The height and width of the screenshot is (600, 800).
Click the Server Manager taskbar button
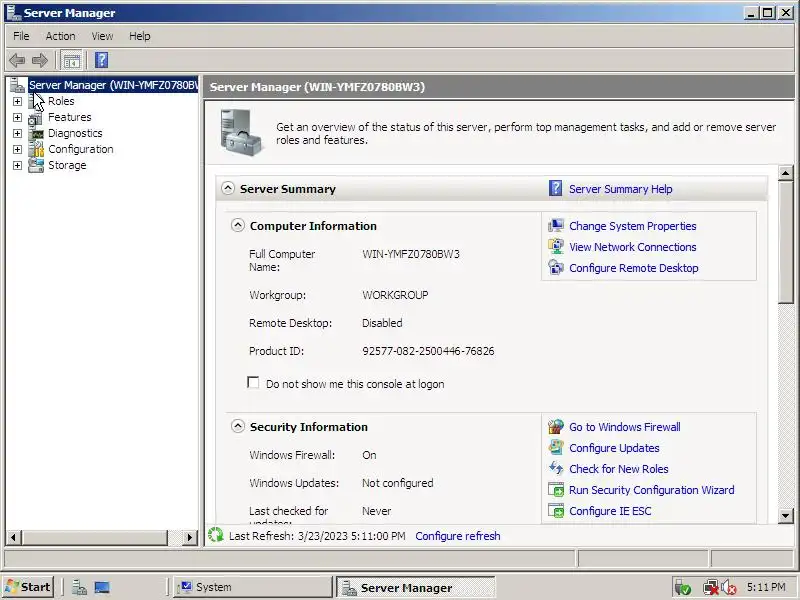[415, 587]
